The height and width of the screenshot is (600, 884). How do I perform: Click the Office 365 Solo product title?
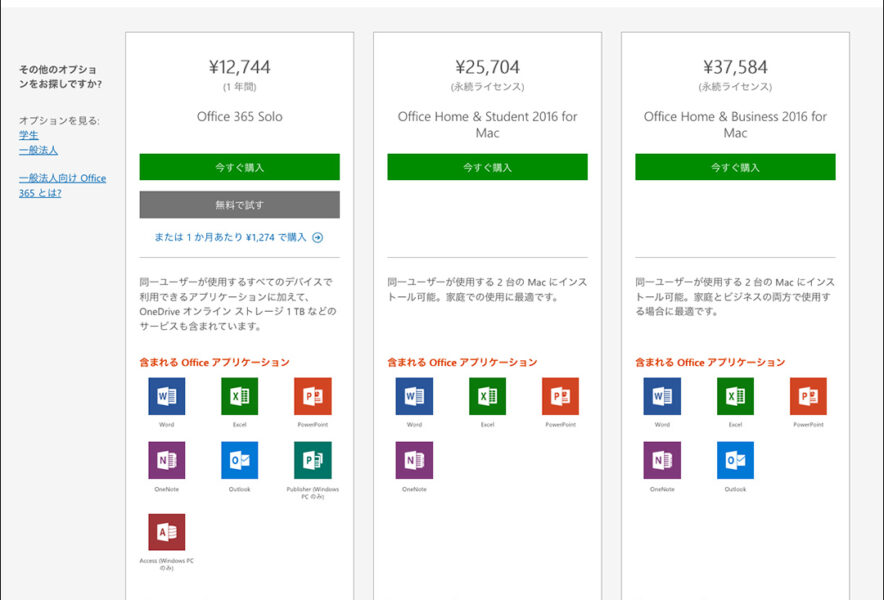coord(240,117)
